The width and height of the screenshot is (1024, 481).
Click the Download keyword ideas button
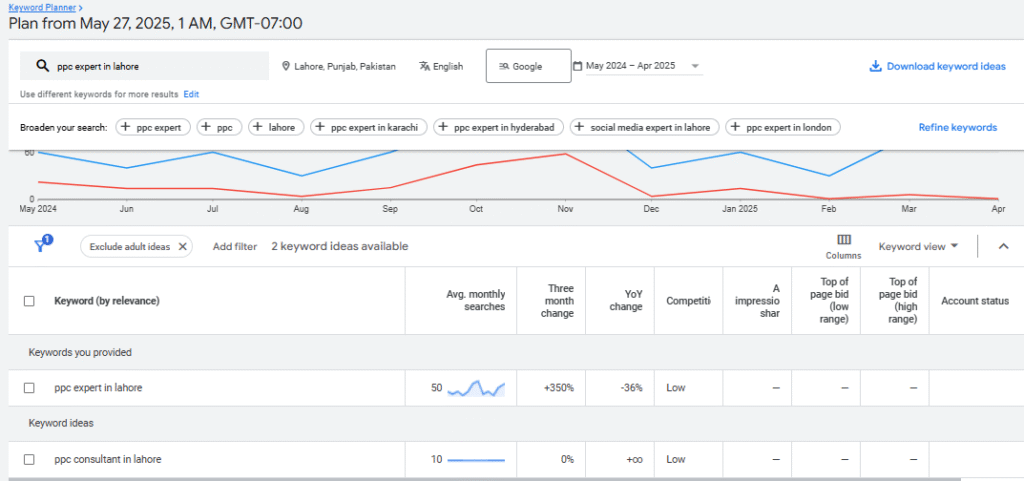[937, 67]
